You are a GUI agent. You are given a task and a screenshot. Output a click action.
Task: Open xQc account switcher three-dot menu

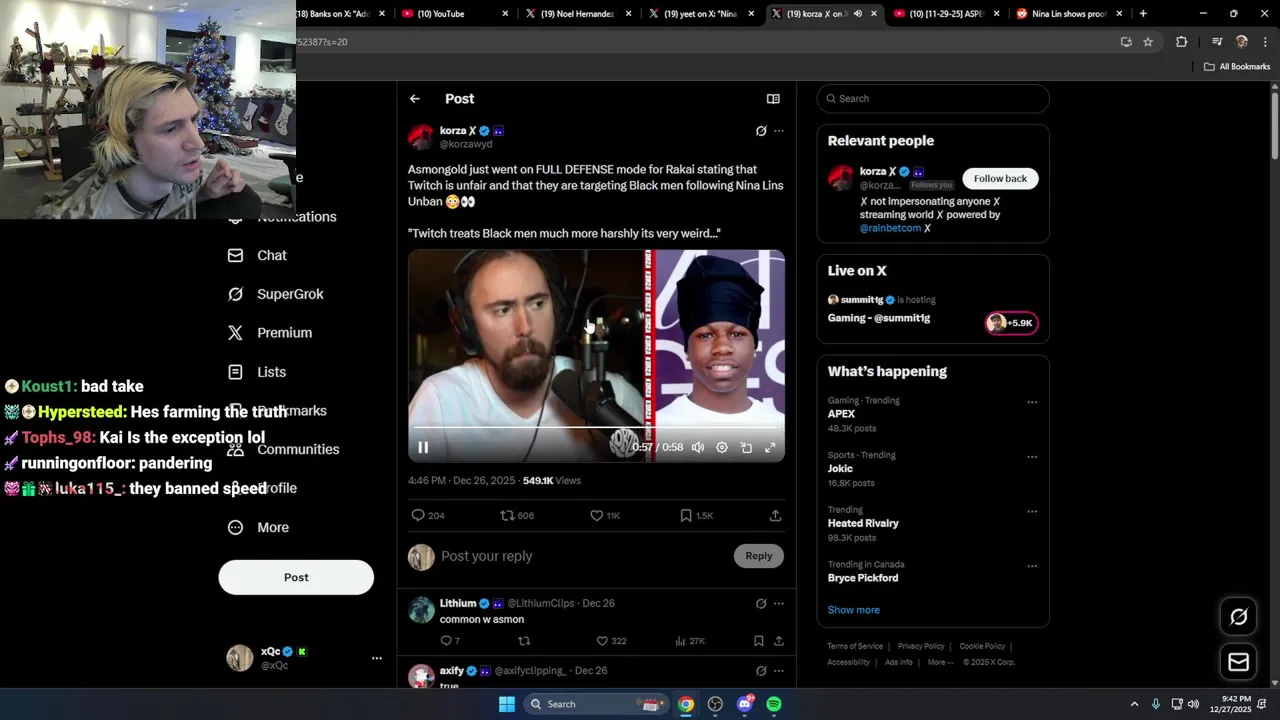(377, 658)
